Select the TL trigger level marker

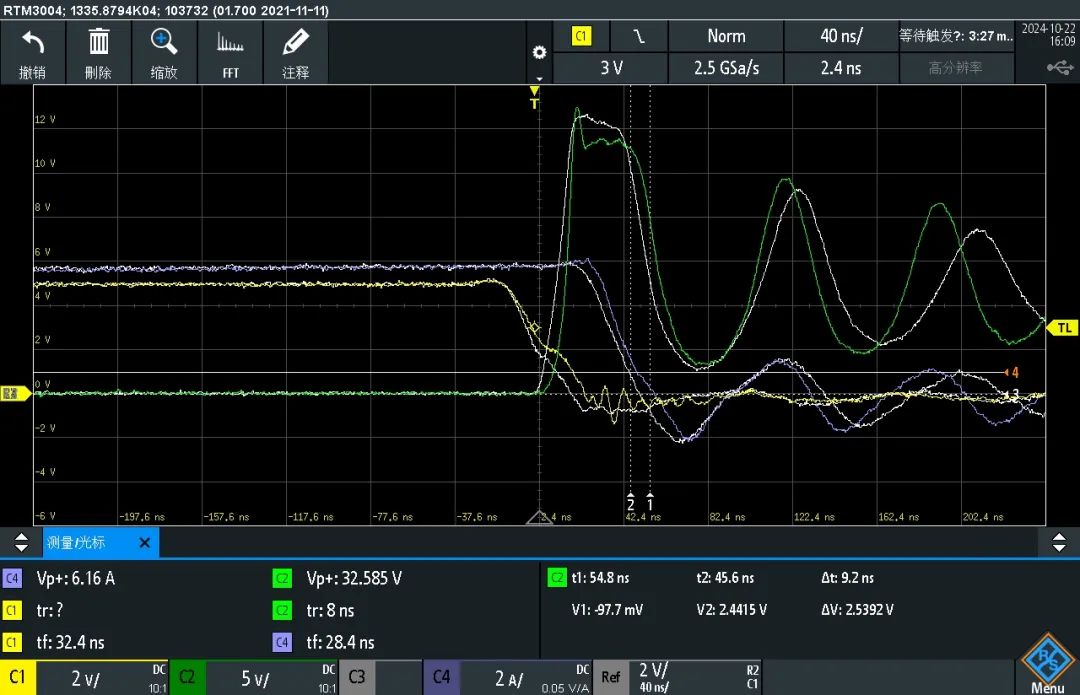click(1063, 328)
